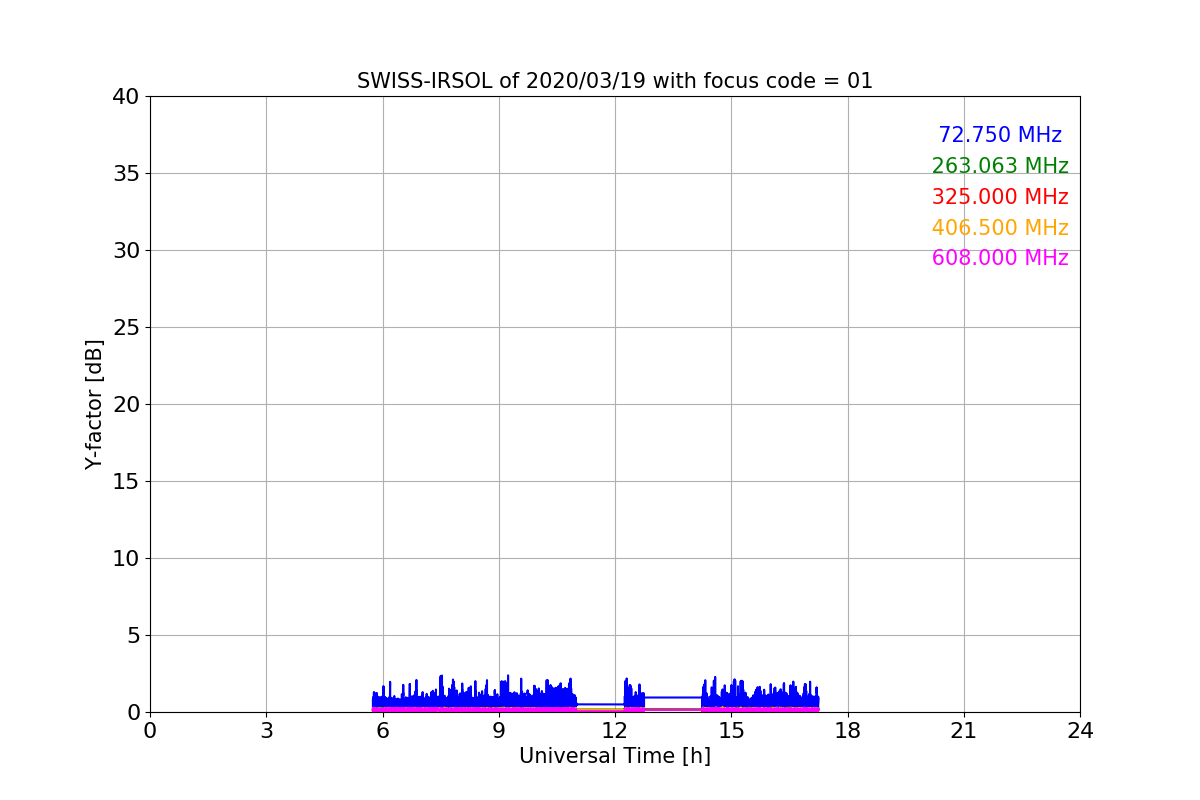Click the plot title SWISS-IRSOL of 2020/03/19
The image size is (1200, 800).
[x=615, y=81]
